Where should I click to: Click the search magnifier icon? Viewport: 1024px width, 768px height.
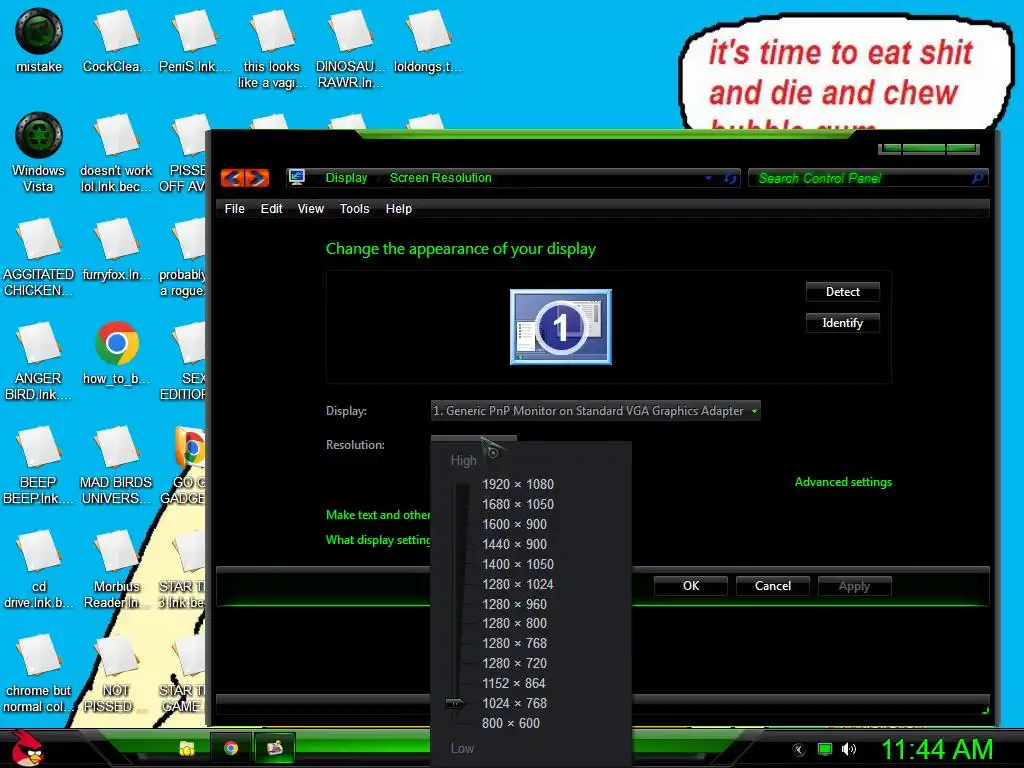coord(977,178)
